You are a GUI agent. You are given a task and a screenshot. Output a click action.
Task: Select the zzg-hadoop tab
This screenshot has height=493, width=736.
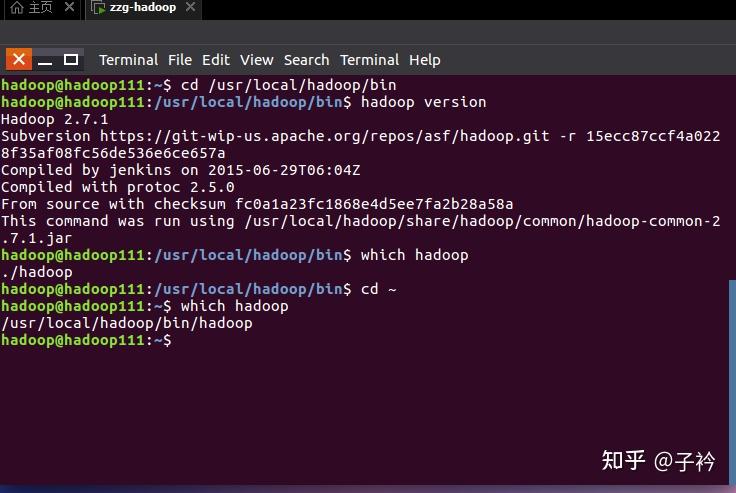142,8
